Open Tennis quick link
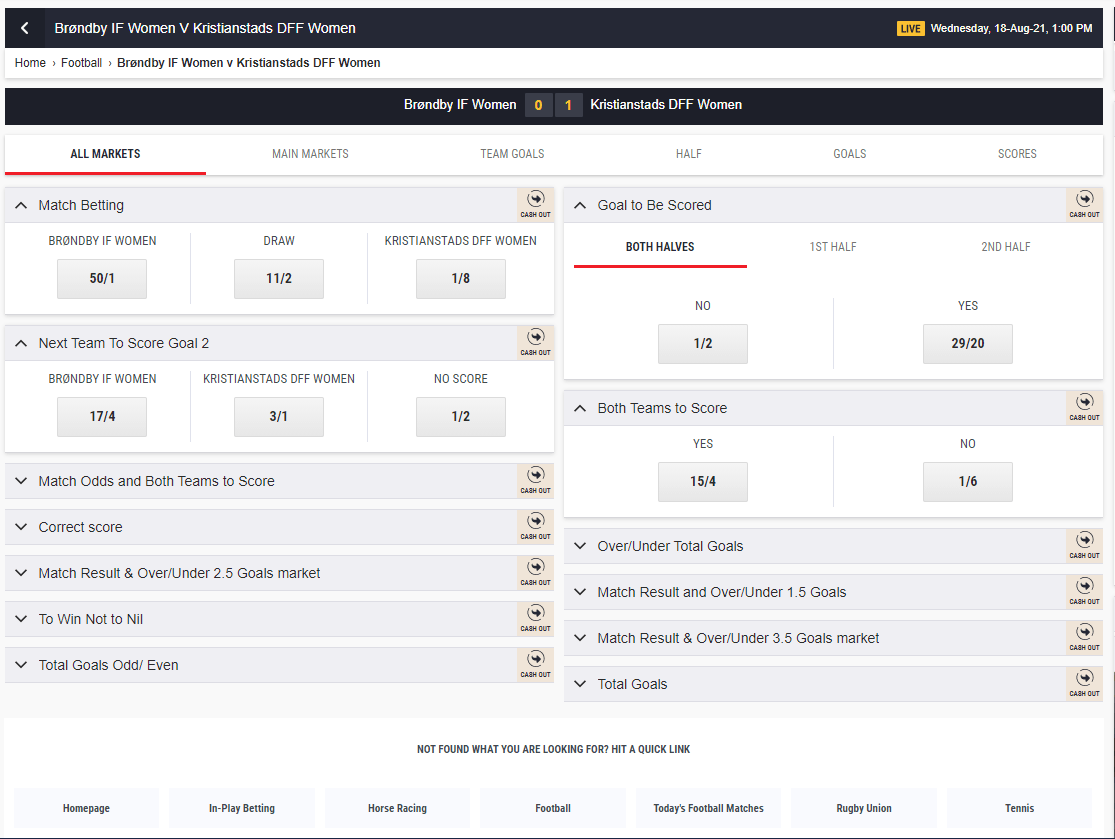Image resolution: width=1115 pixels, height=839 pixels. (1020, 808)
